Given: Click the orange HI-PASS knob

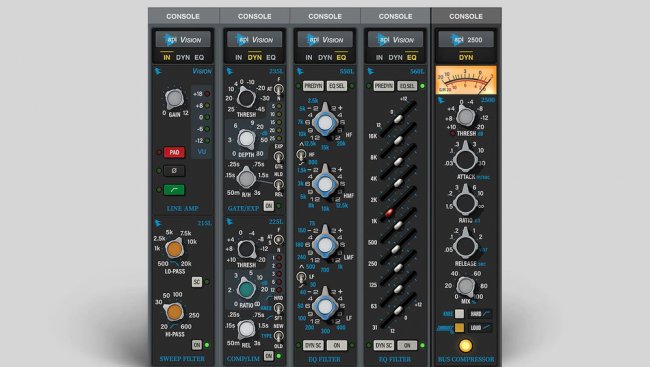Looking at the screenshot, I should [x=174, y=312].
